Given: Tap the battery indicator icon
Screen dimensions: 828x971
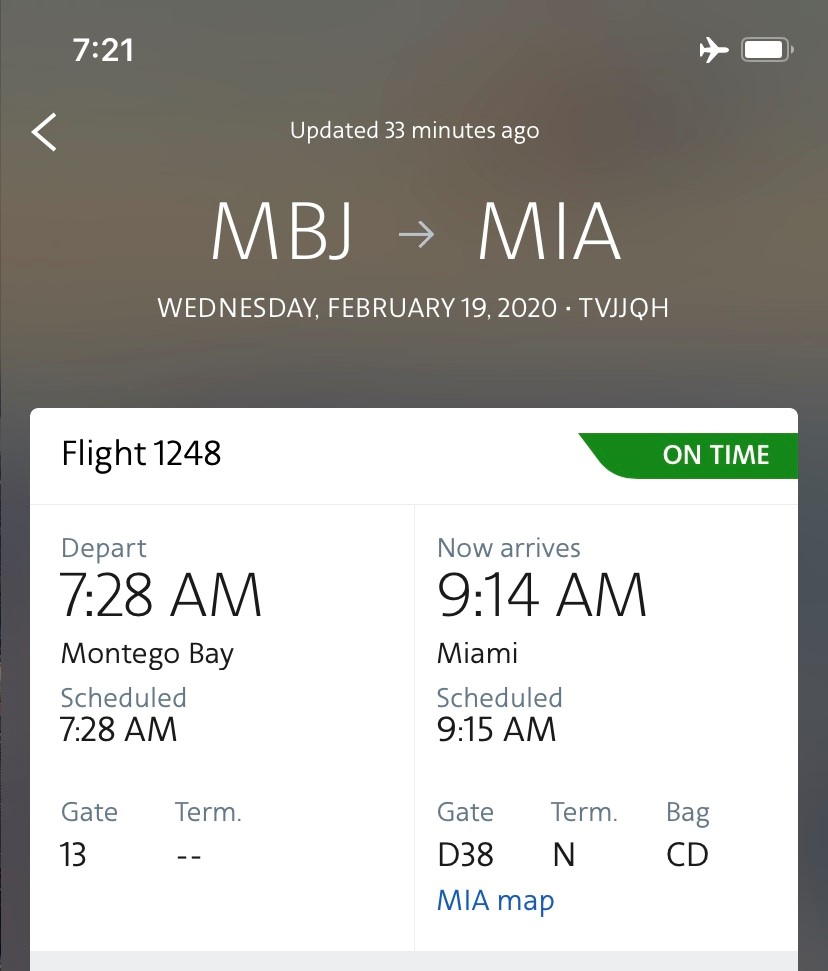Looking at the screenshot, I should (767, 50).
